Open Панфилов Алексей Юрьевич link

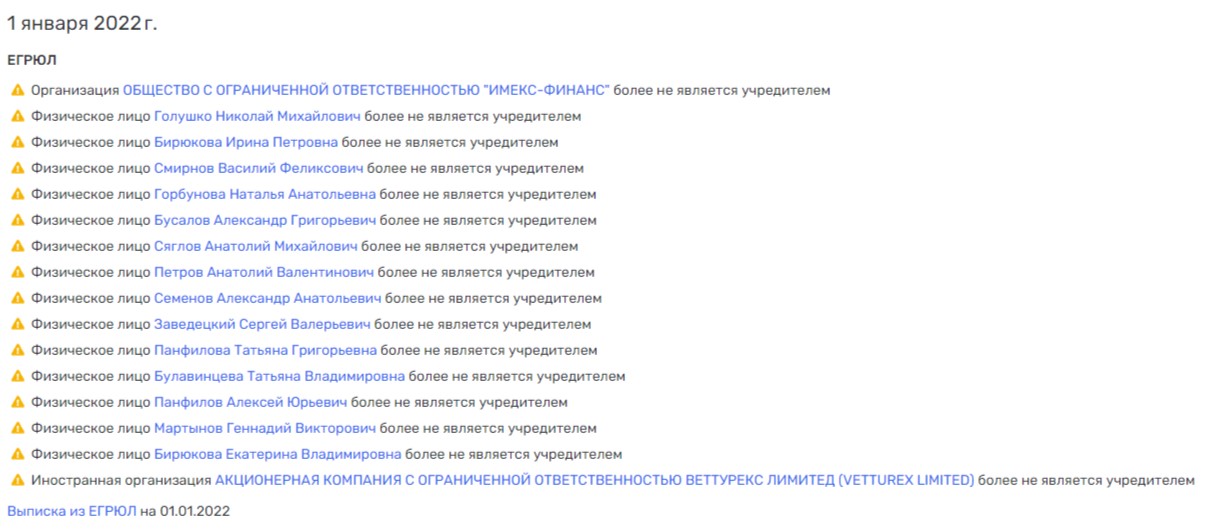click(x=251, y=402)
